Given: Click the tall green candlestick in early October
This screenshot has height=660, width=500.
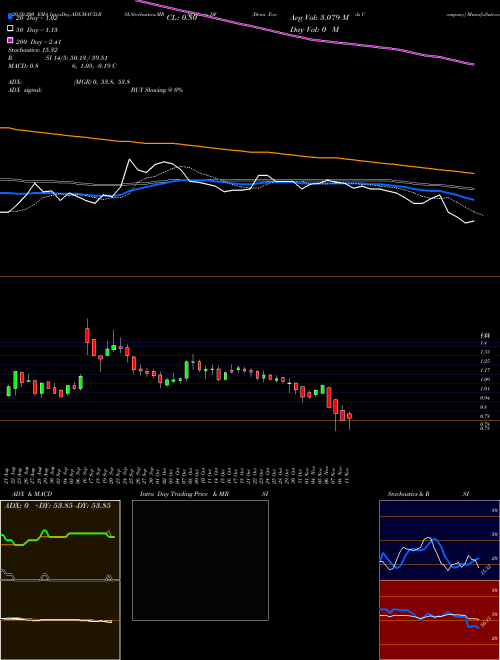Looking at the screenshot, I should (x=186, y=369).
